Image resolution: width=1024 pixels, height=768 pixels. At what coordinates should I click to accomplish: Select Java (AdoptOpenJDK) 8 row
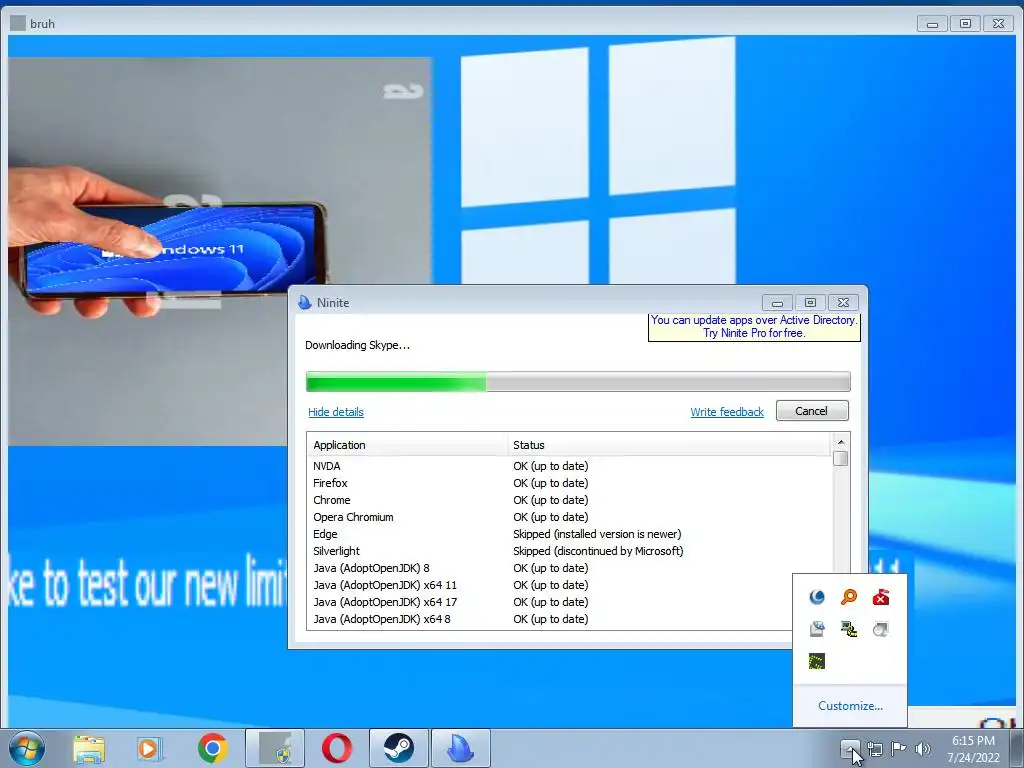click(x=569, y=568)
